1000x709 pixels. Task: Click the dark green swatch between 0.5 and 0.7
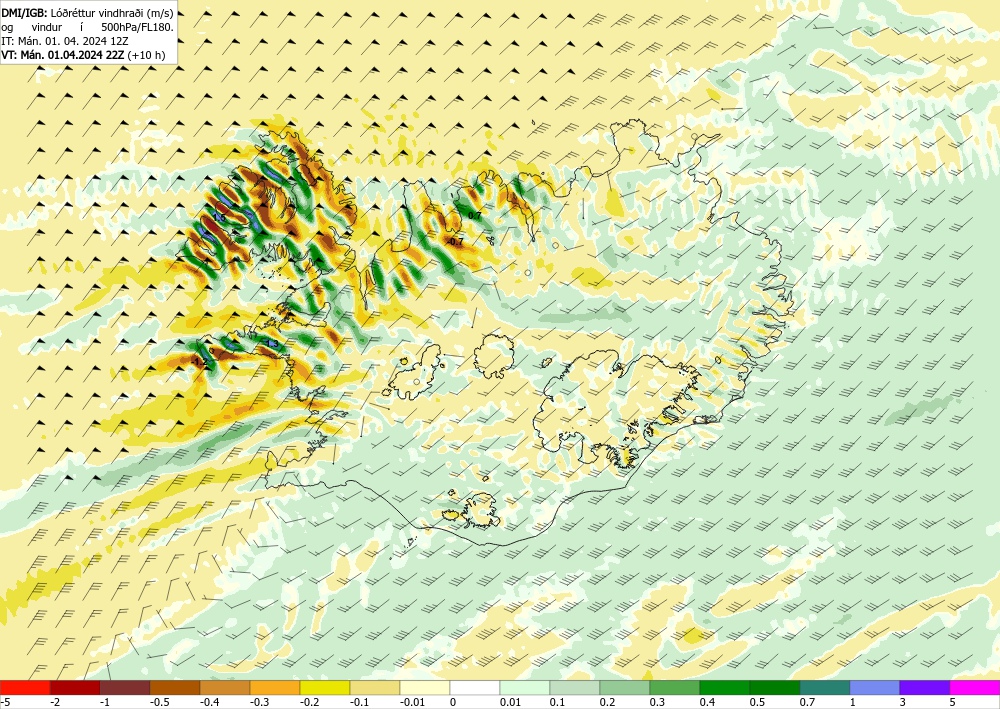pyautogui.click(x=775, y=688)
